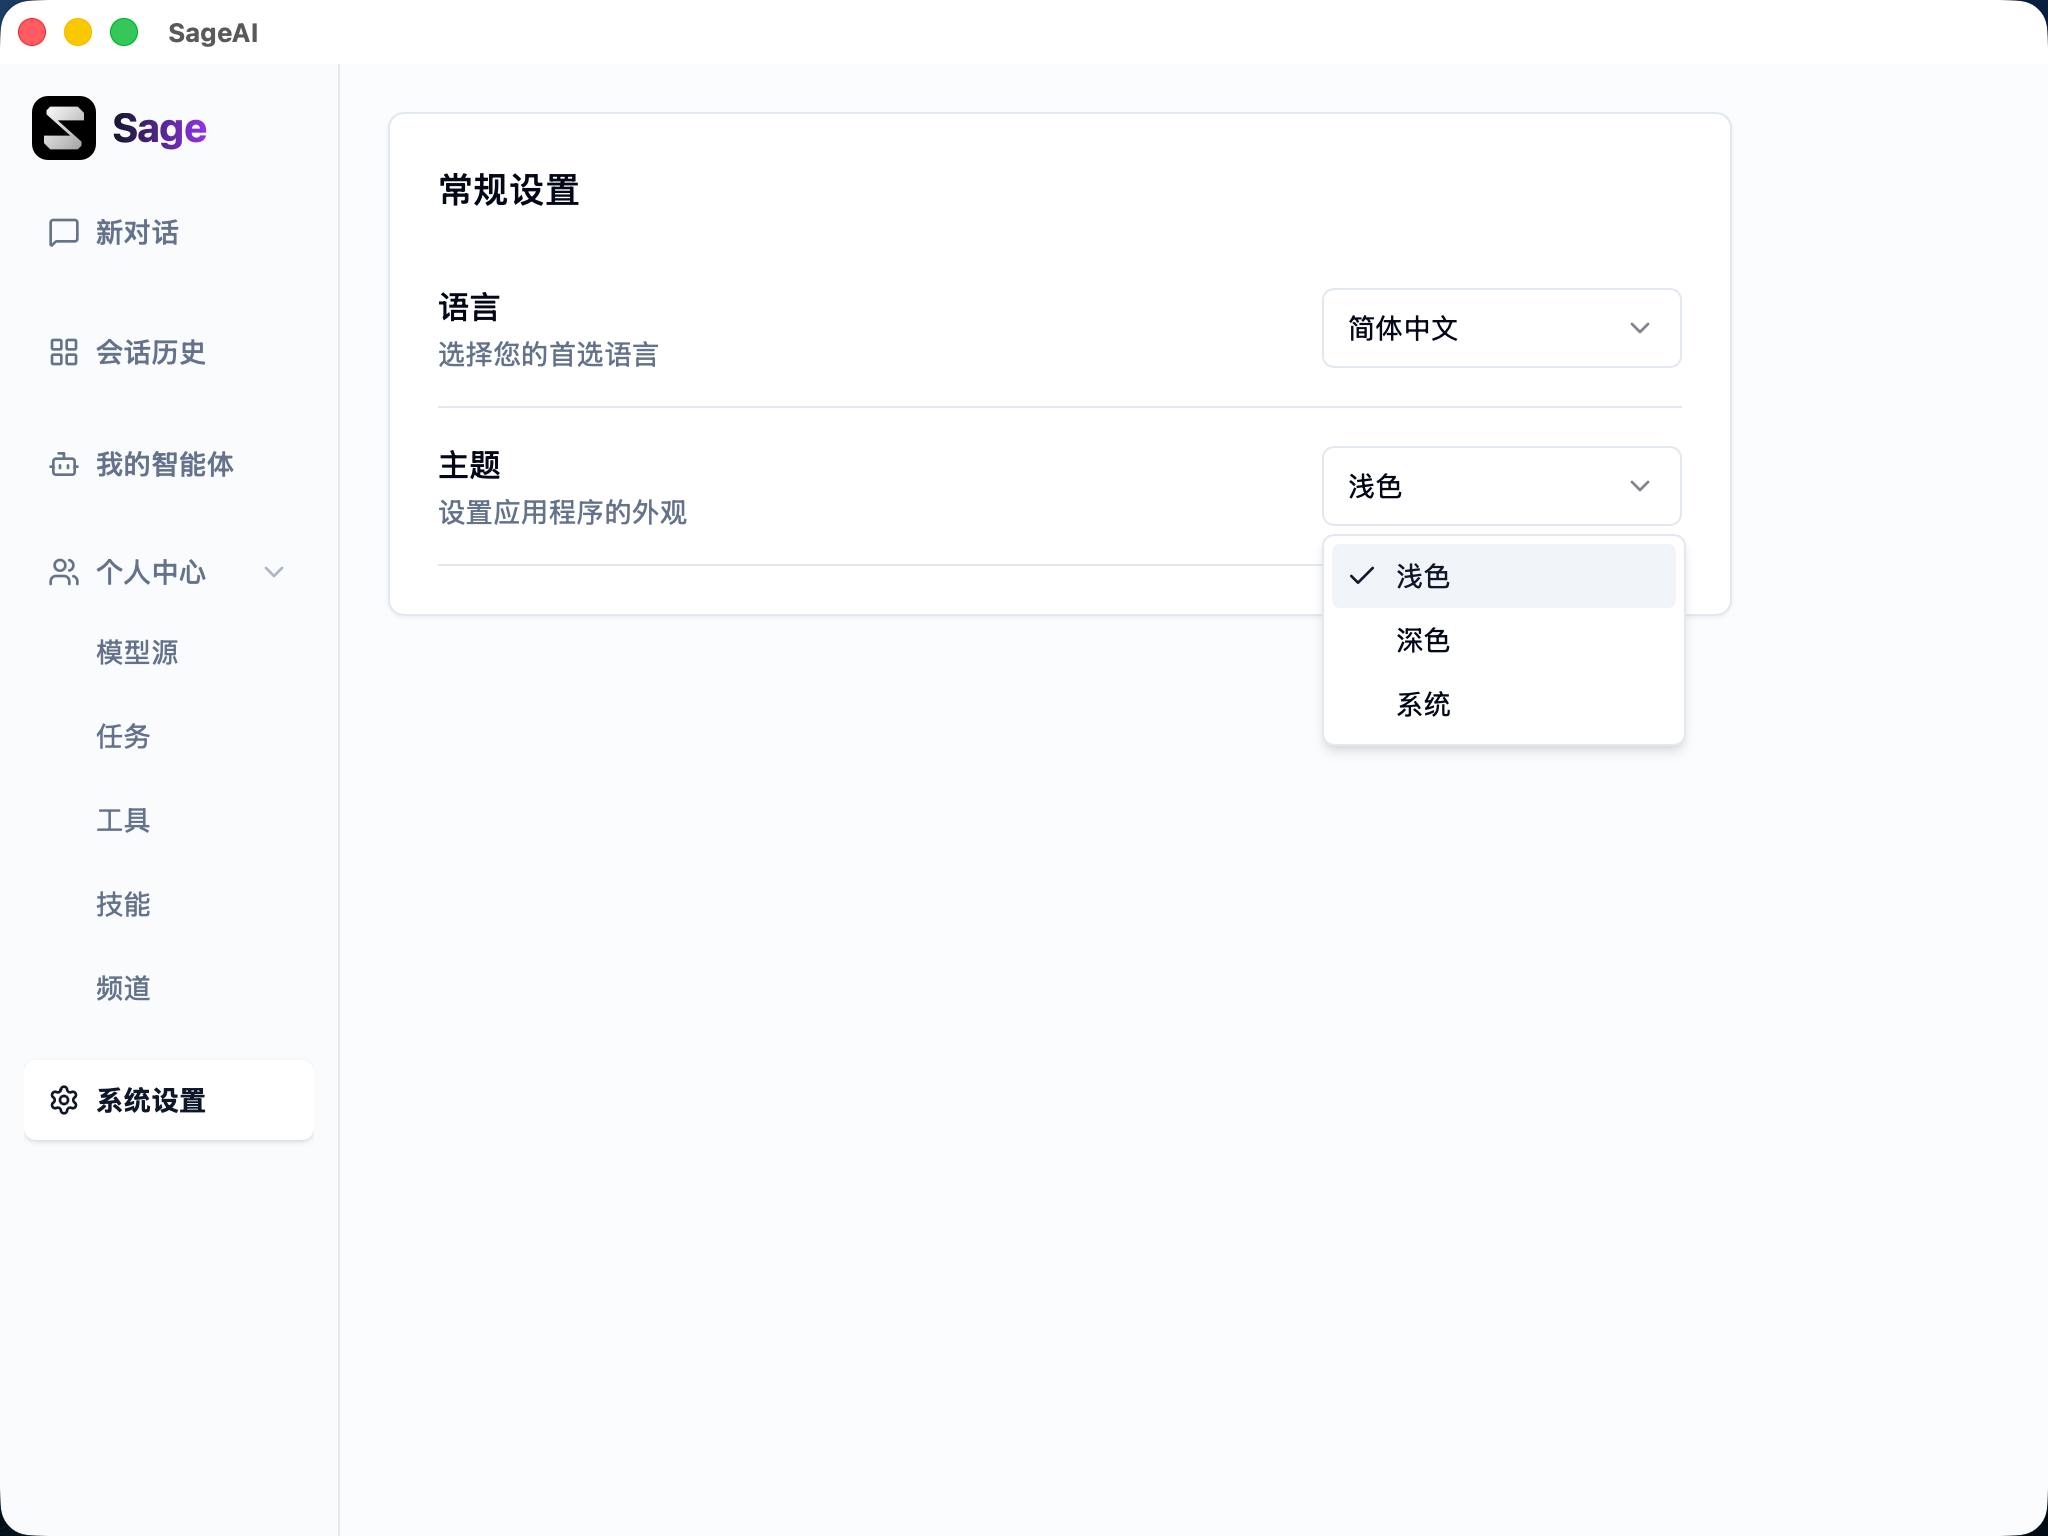Click the green zoom traffic-light button
Viewport: 2048px width, 1536px height.
[x=124, y=32]
